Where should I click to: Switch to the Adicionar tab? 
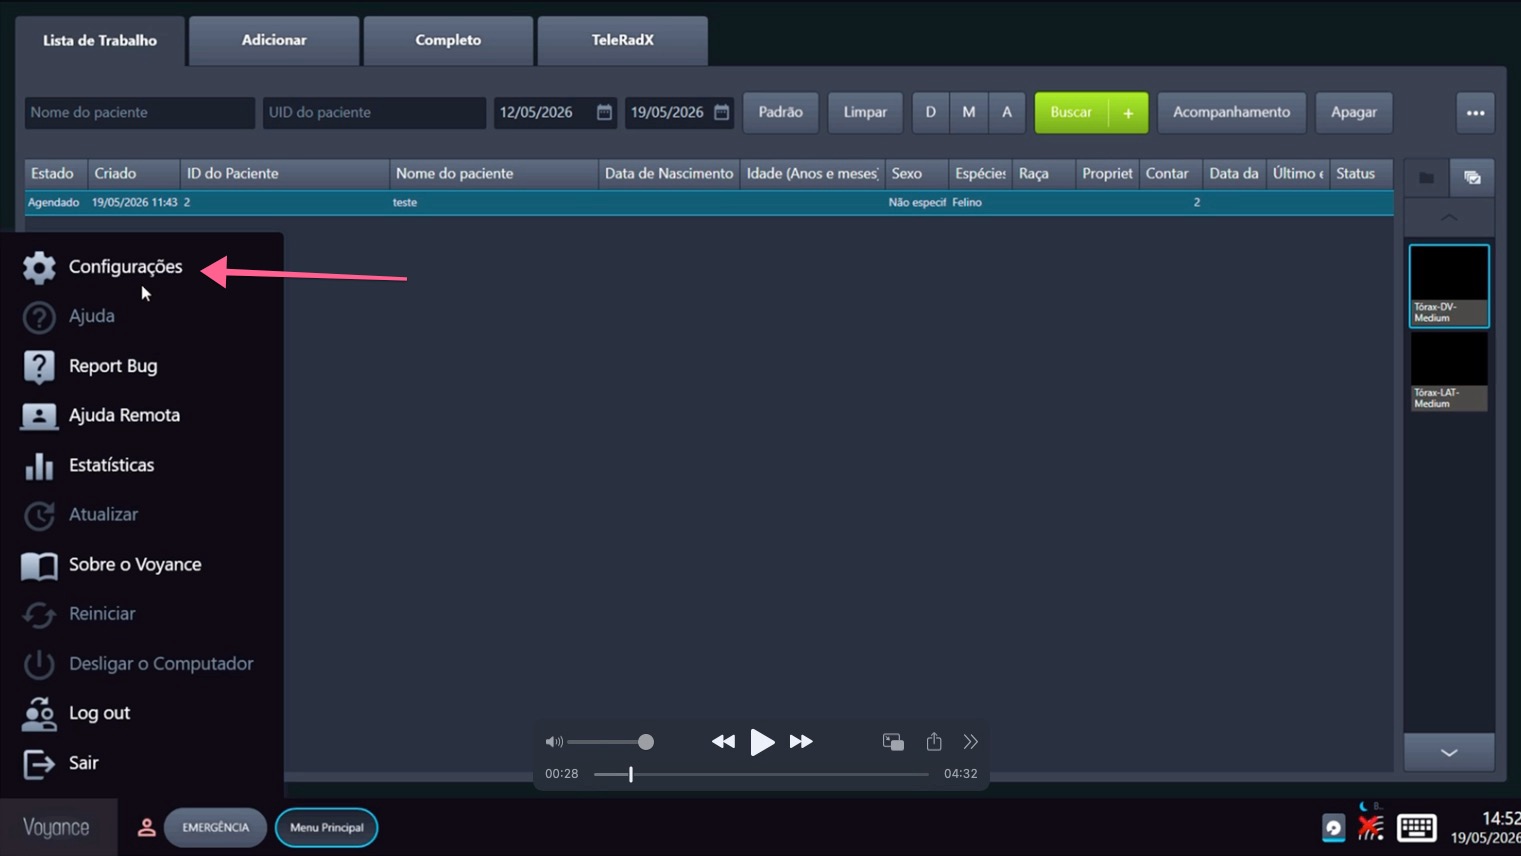[274, 41]
